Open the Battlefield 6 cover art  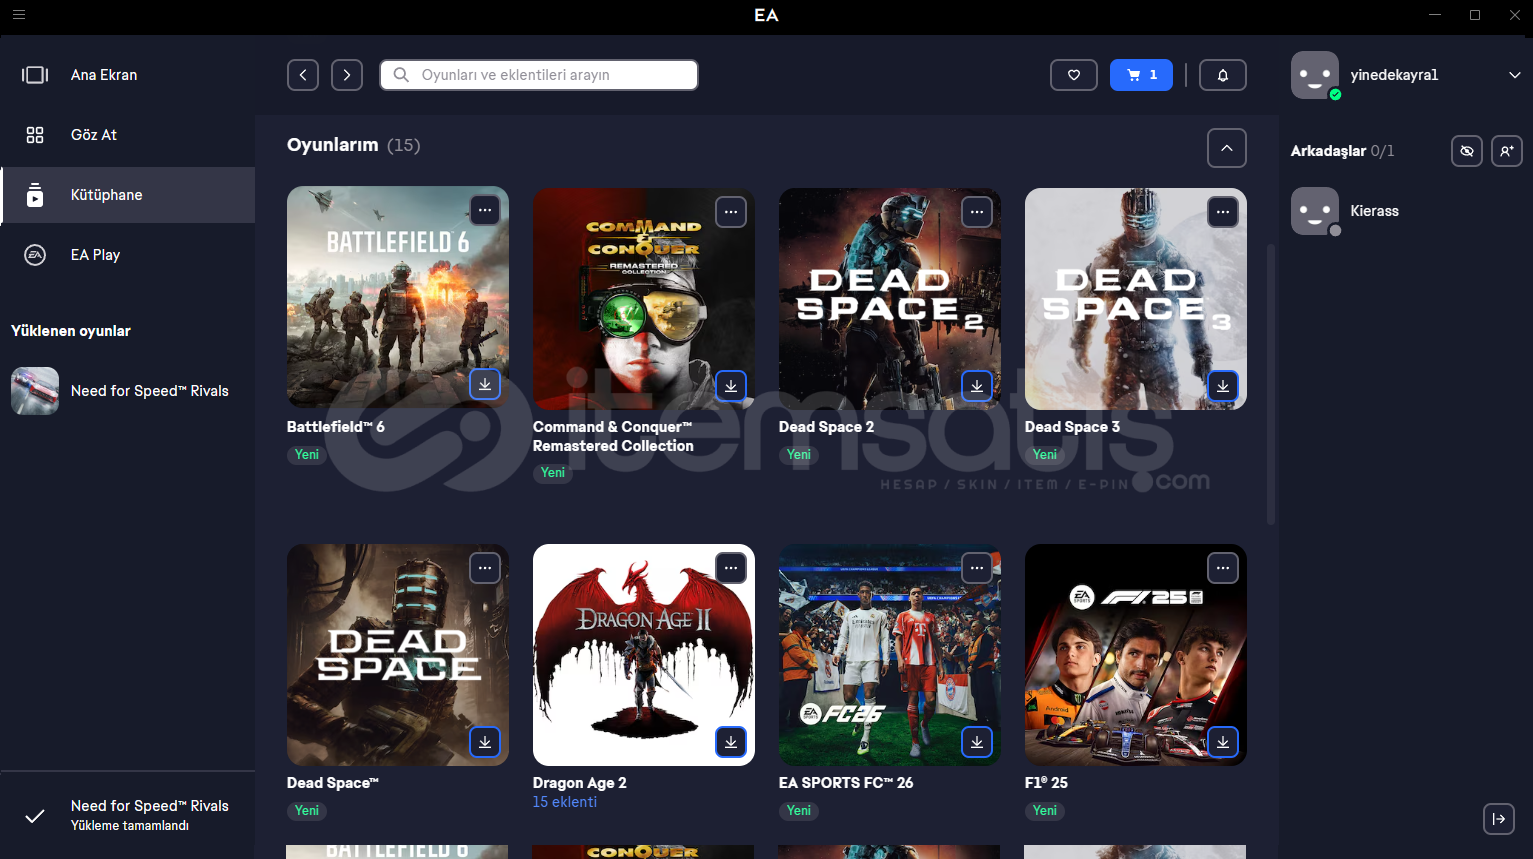(398, 297)
